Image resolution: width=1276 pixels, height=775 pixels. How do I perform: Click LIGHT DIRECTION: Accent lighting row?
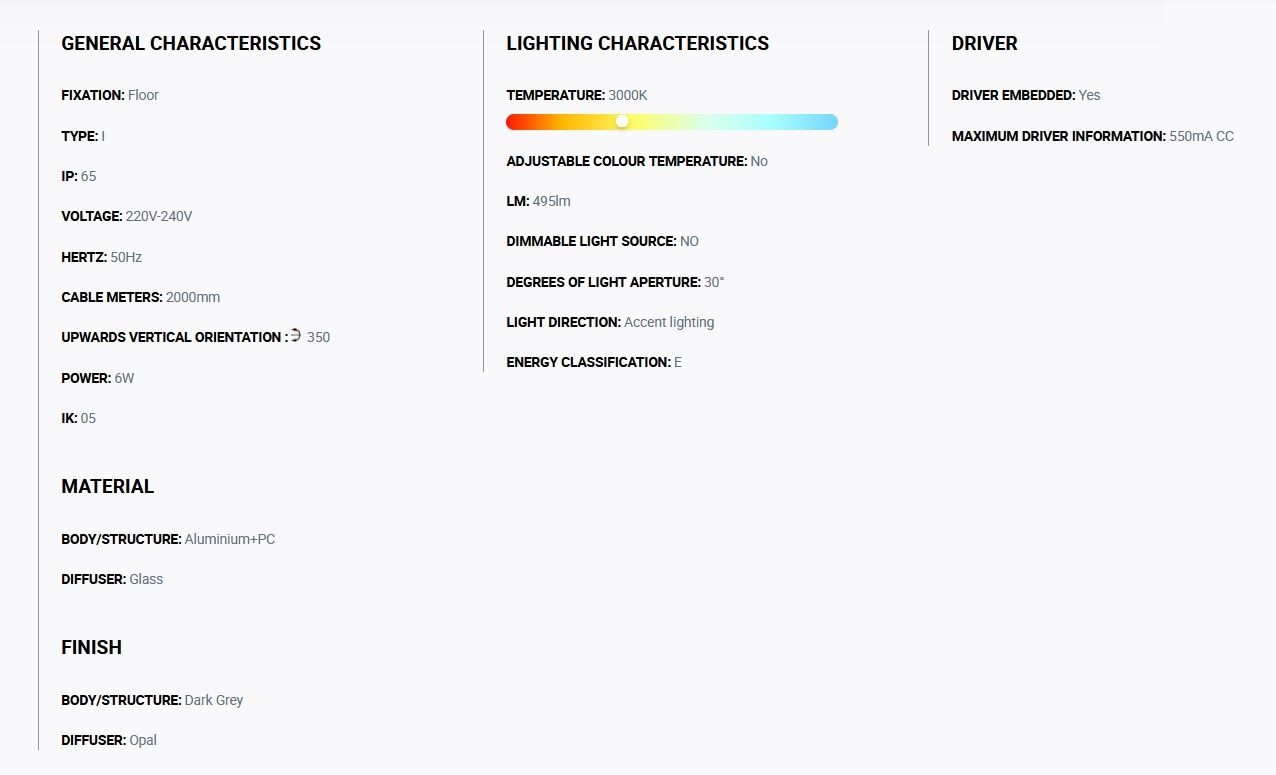[x=610, y=322]
